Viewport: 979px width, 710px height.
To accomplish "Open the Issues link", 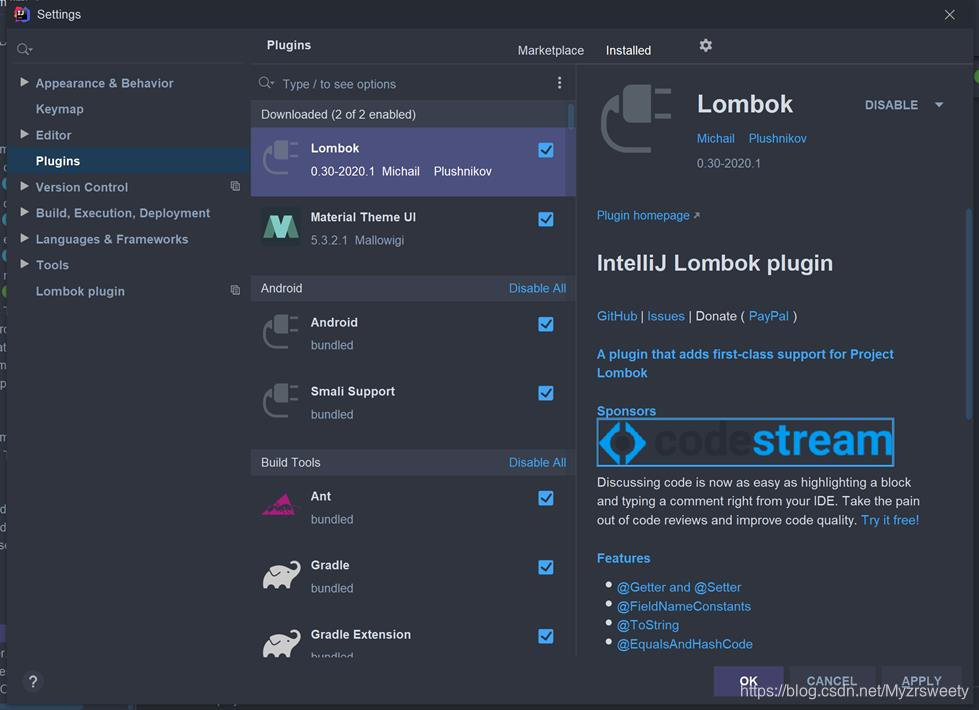I will [666, 316].
